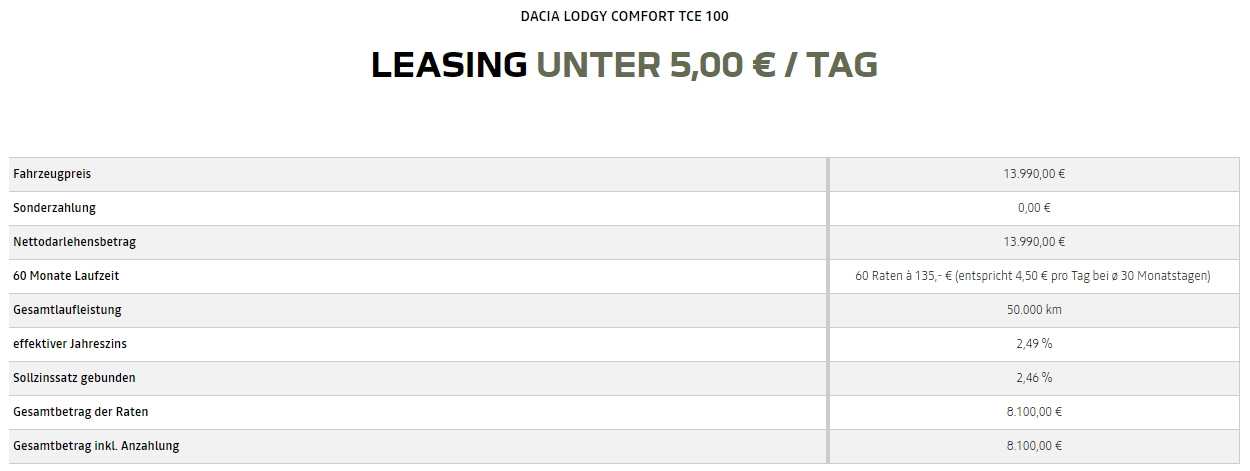
Task: Click the Gesamtbetrag der Raten value 8.100,00 €
Action: pyautogui.click(x=1034, y=412)
